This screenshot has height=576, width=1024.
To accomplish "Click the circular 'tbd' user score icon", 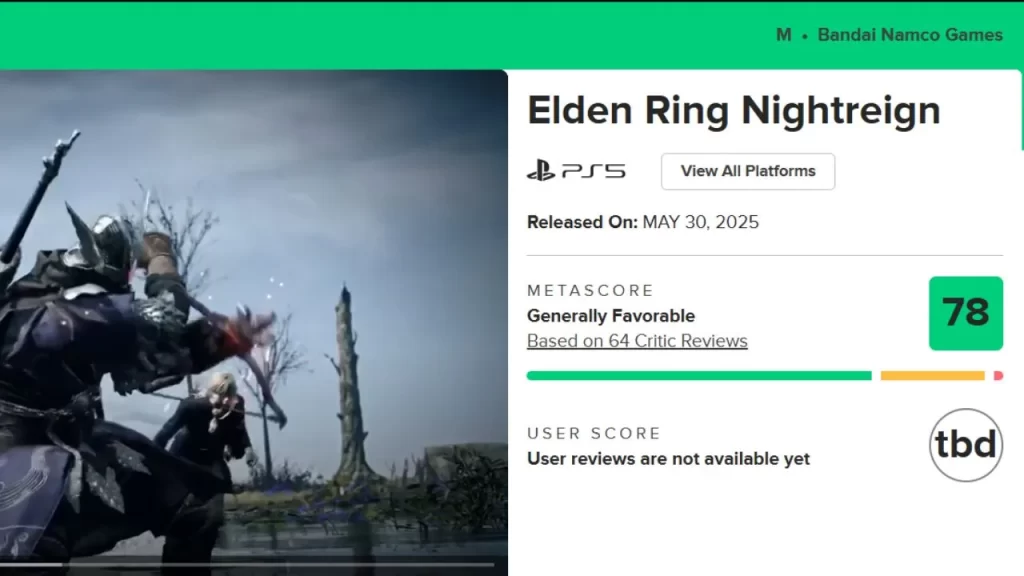I will coord(966,444).
